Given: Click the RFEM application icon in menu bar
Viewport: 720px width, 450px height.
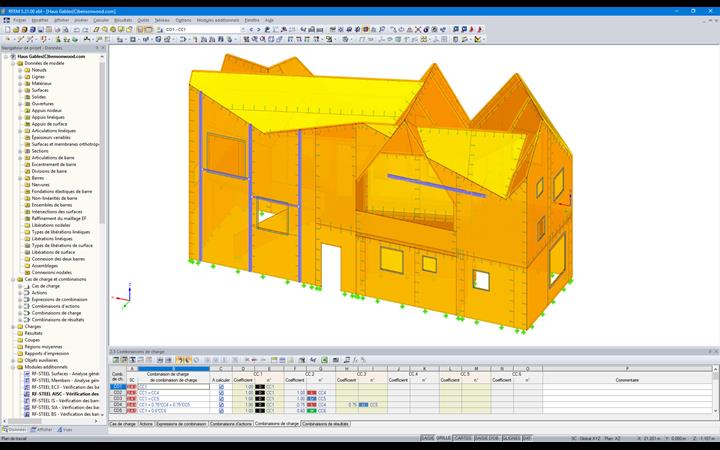Looking at the screenshot, I should coord(6,20).
